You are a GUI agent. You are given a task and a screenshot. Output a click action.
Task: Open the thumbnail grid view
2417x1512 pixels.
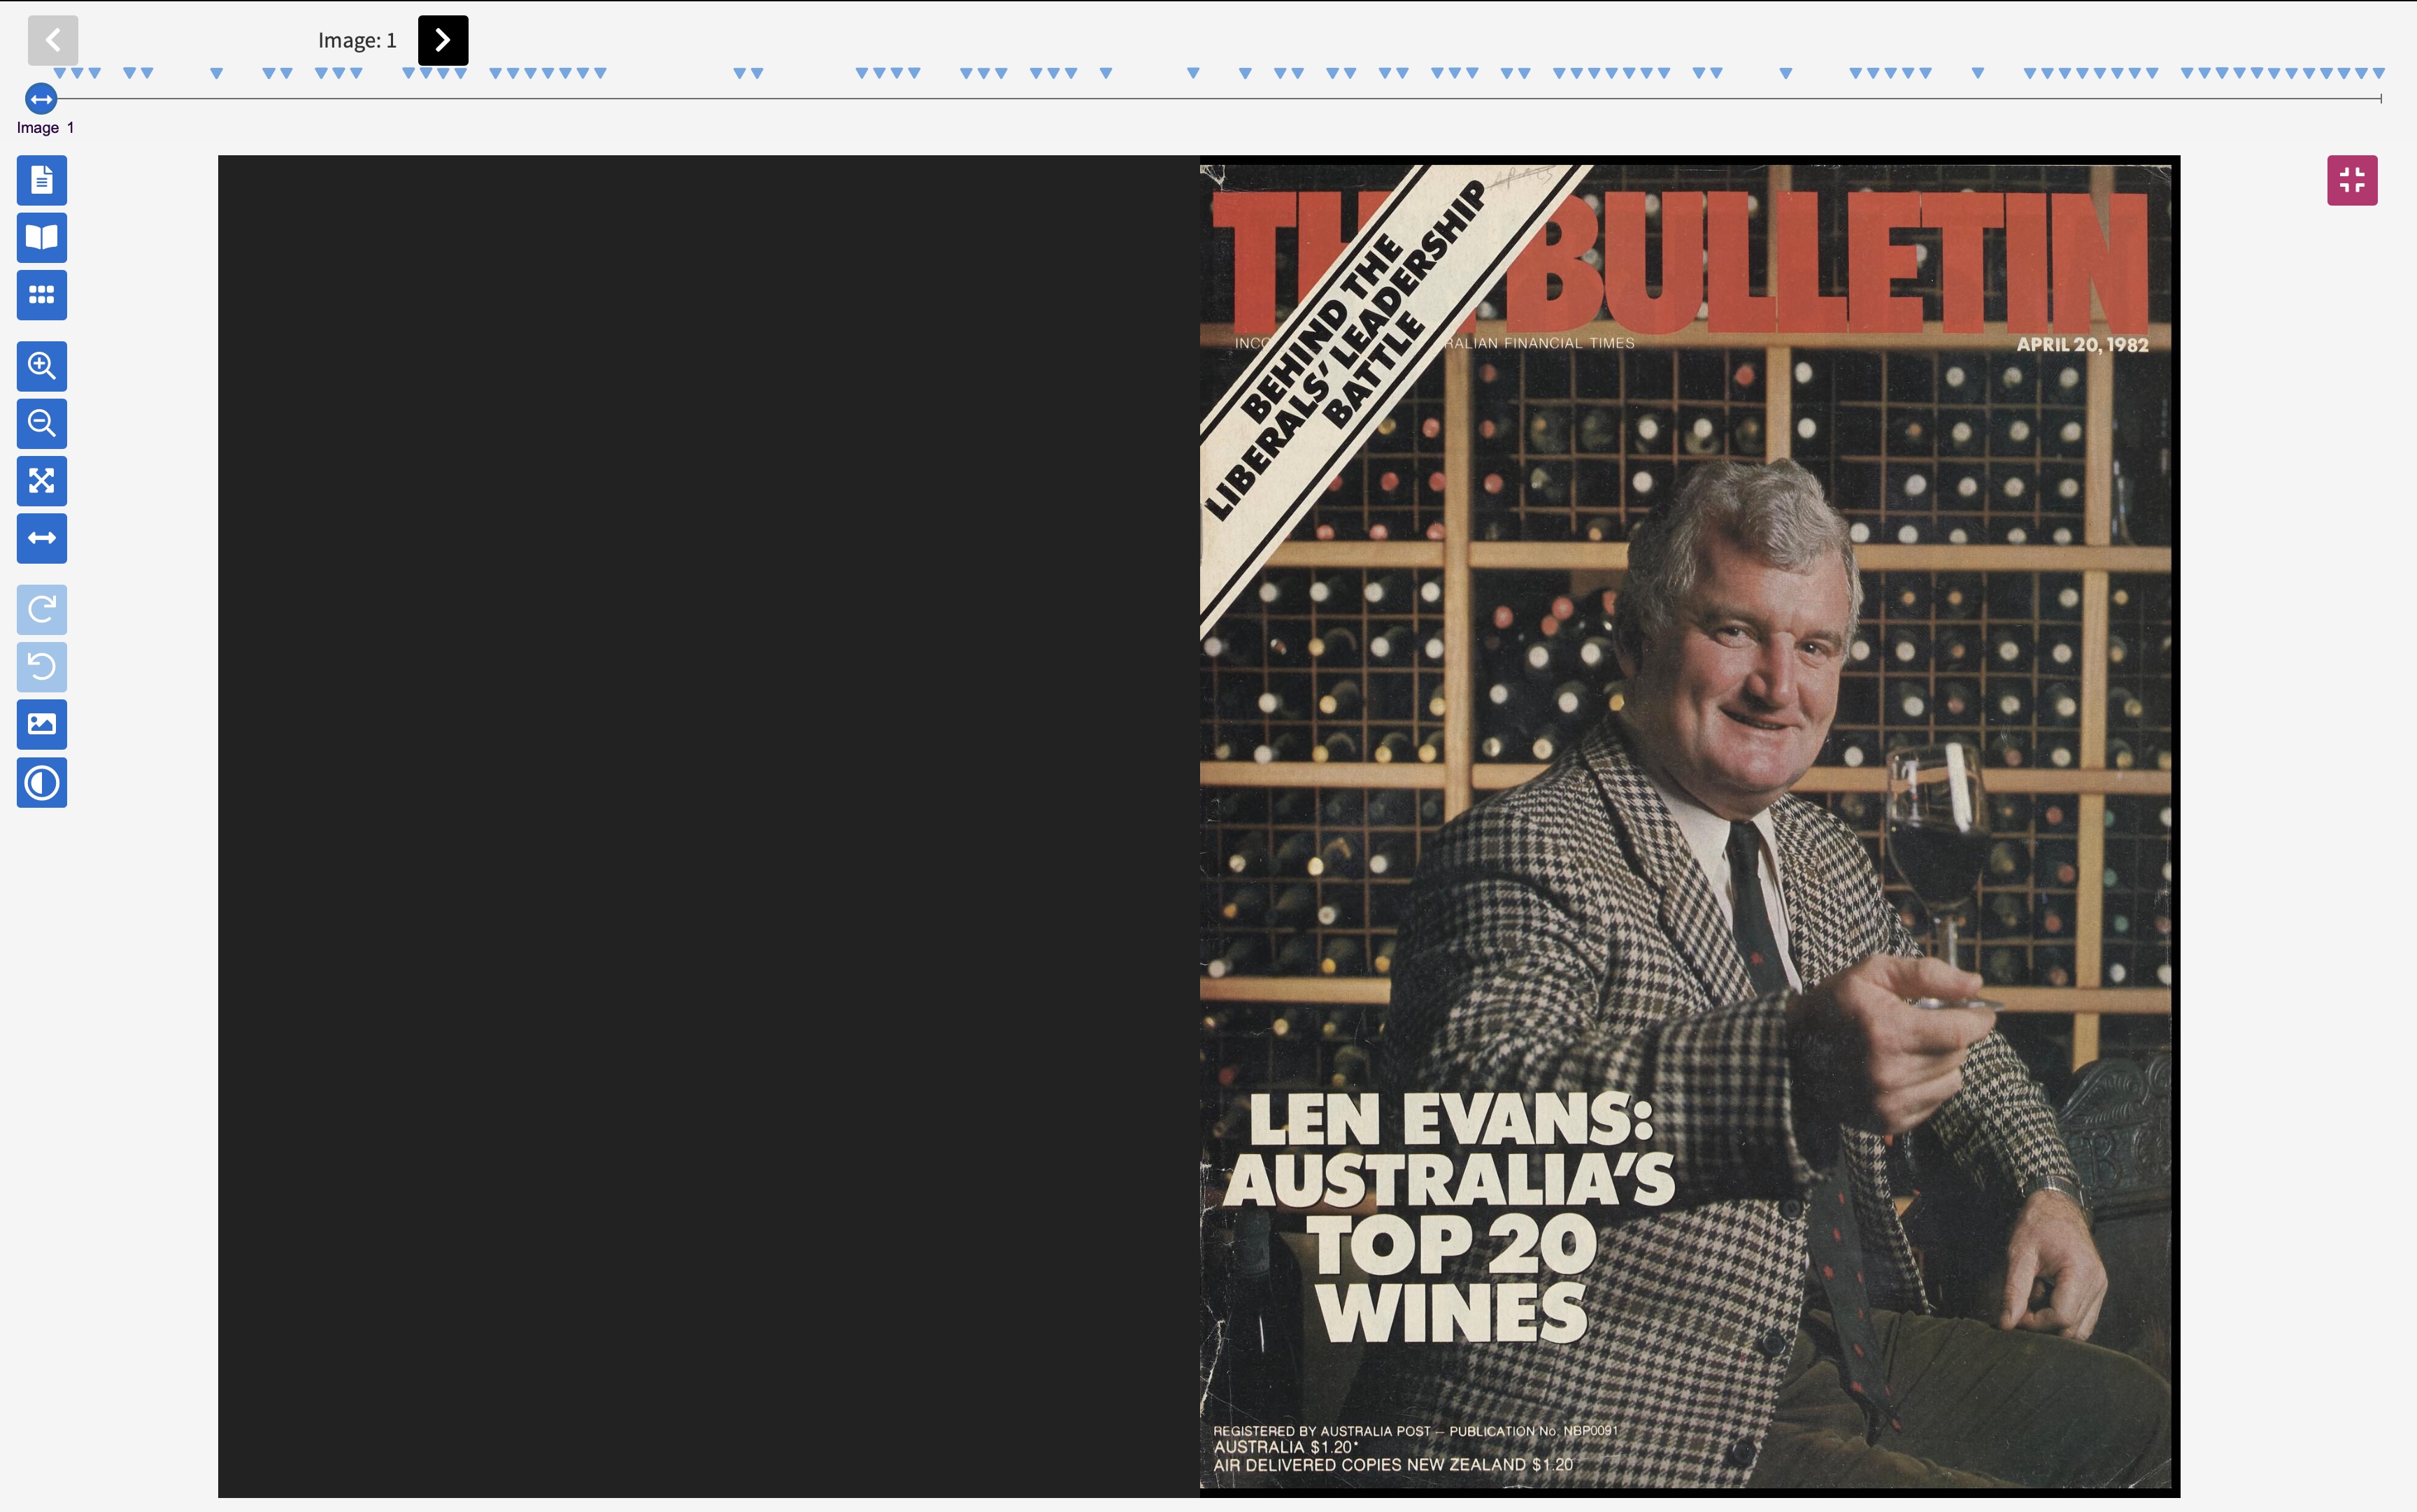(41, 295)
